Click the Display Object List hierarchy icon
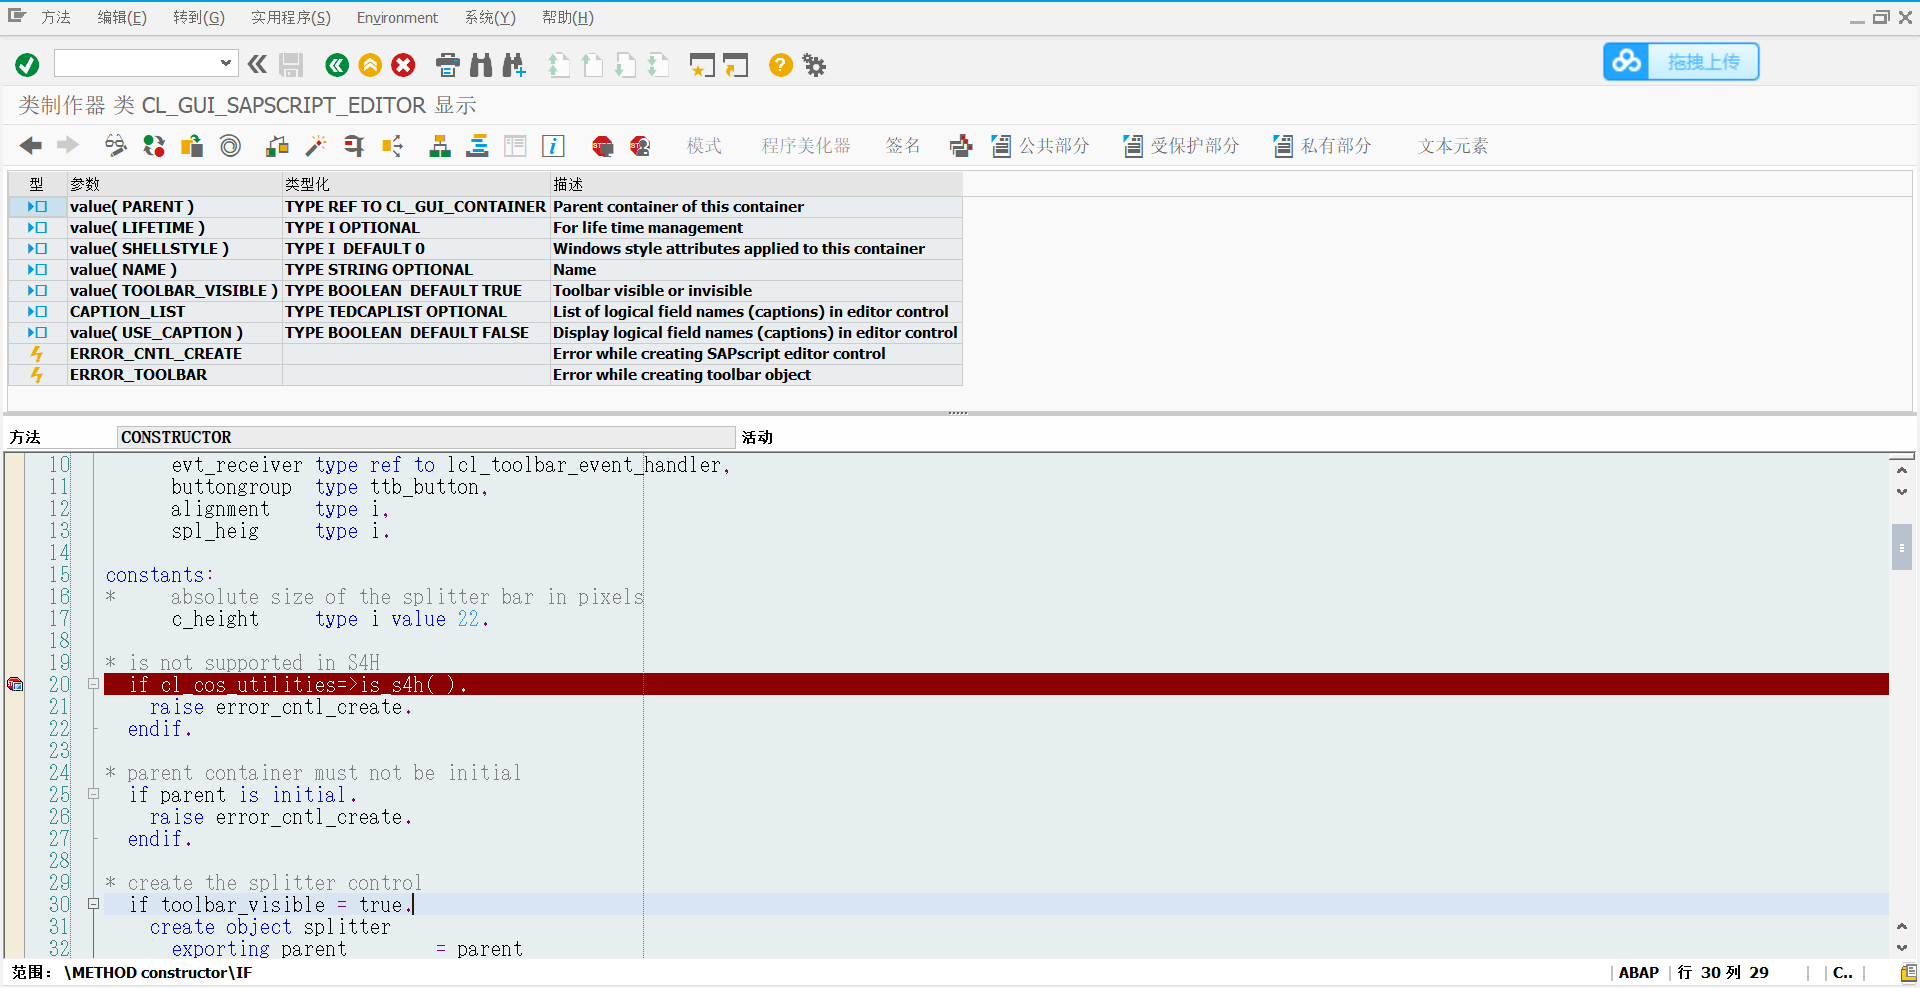 440,146
